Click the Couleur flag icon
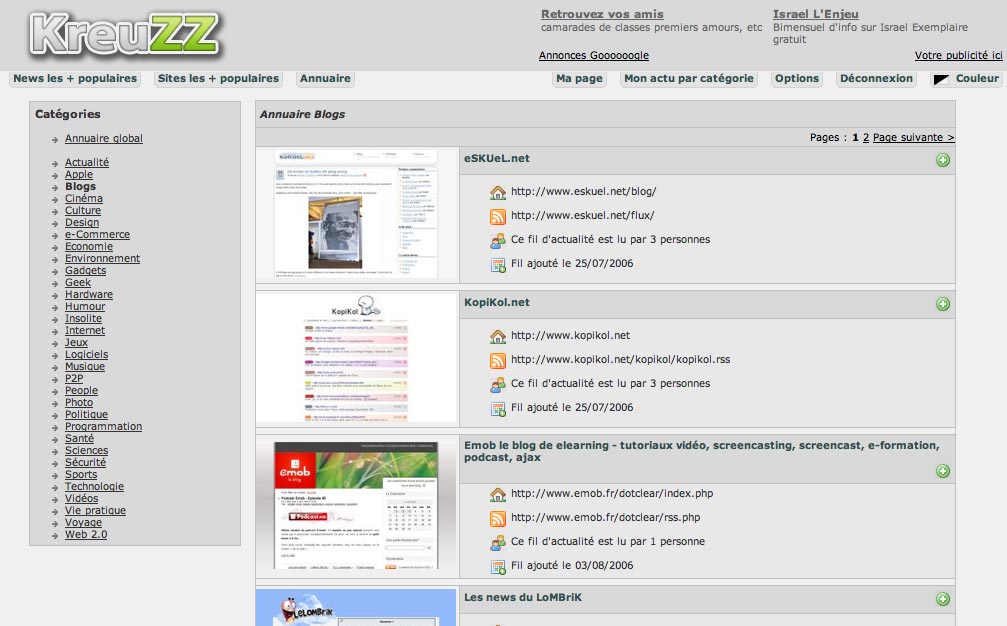The height and width of the screenshot is (626, 1007). click(x=941, y=80)
